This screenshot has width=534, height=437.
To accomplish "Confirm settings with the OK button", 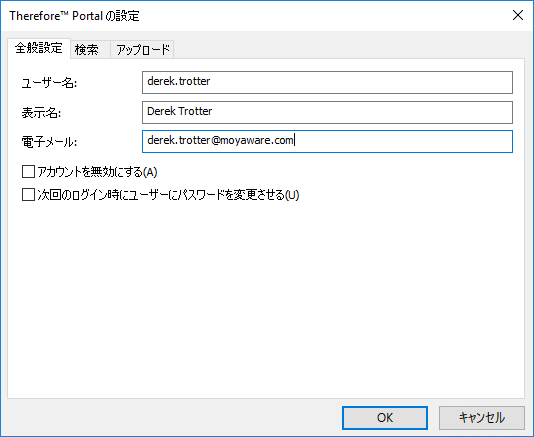I will pos(385,418).
